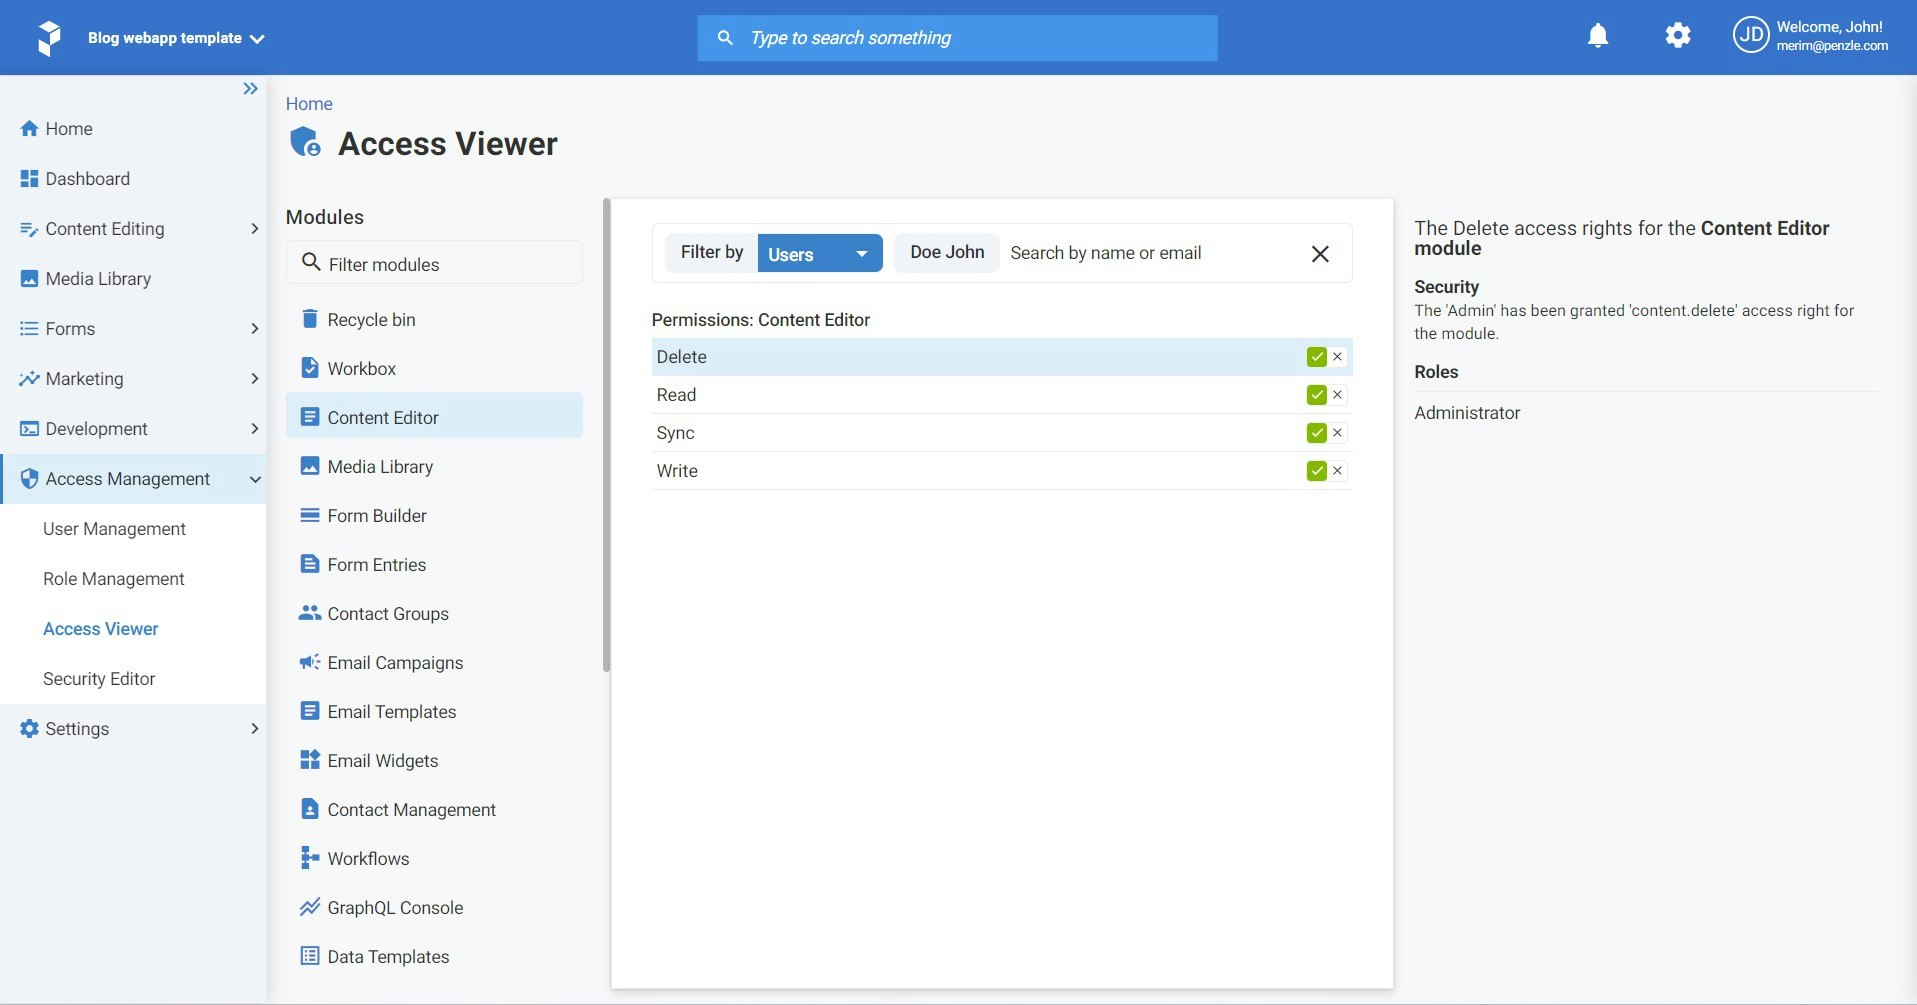The height and width of the screenshot is (1005, 1917).
Task: Open User Management in the sidebar
Action: (114, 529)
